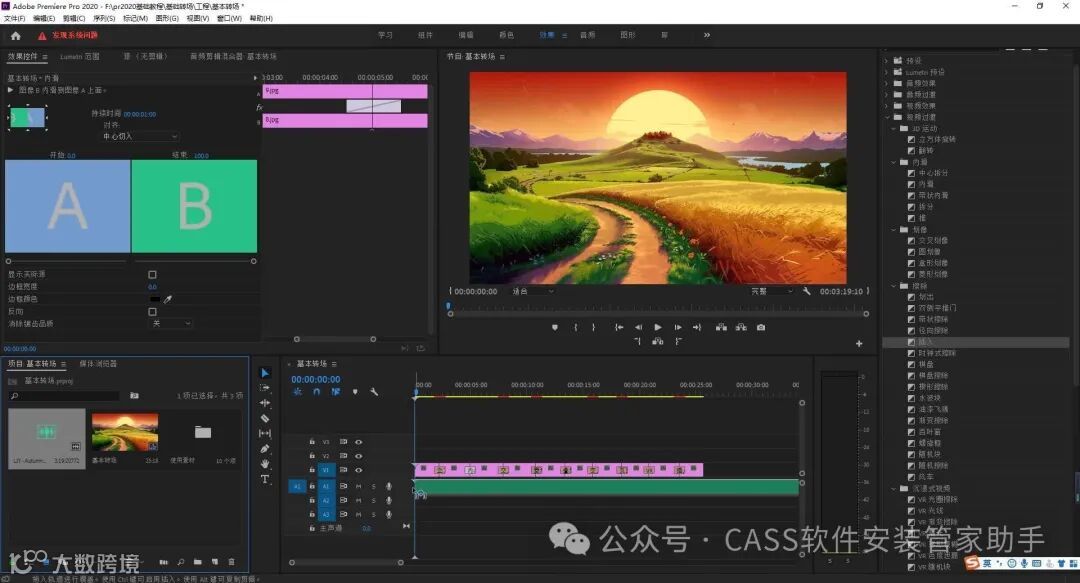Click the delete trash icon in project panel
Image resolution: width=1080 pixels, height=583 pixels.
pyautogui.click(x=231, y=562)
